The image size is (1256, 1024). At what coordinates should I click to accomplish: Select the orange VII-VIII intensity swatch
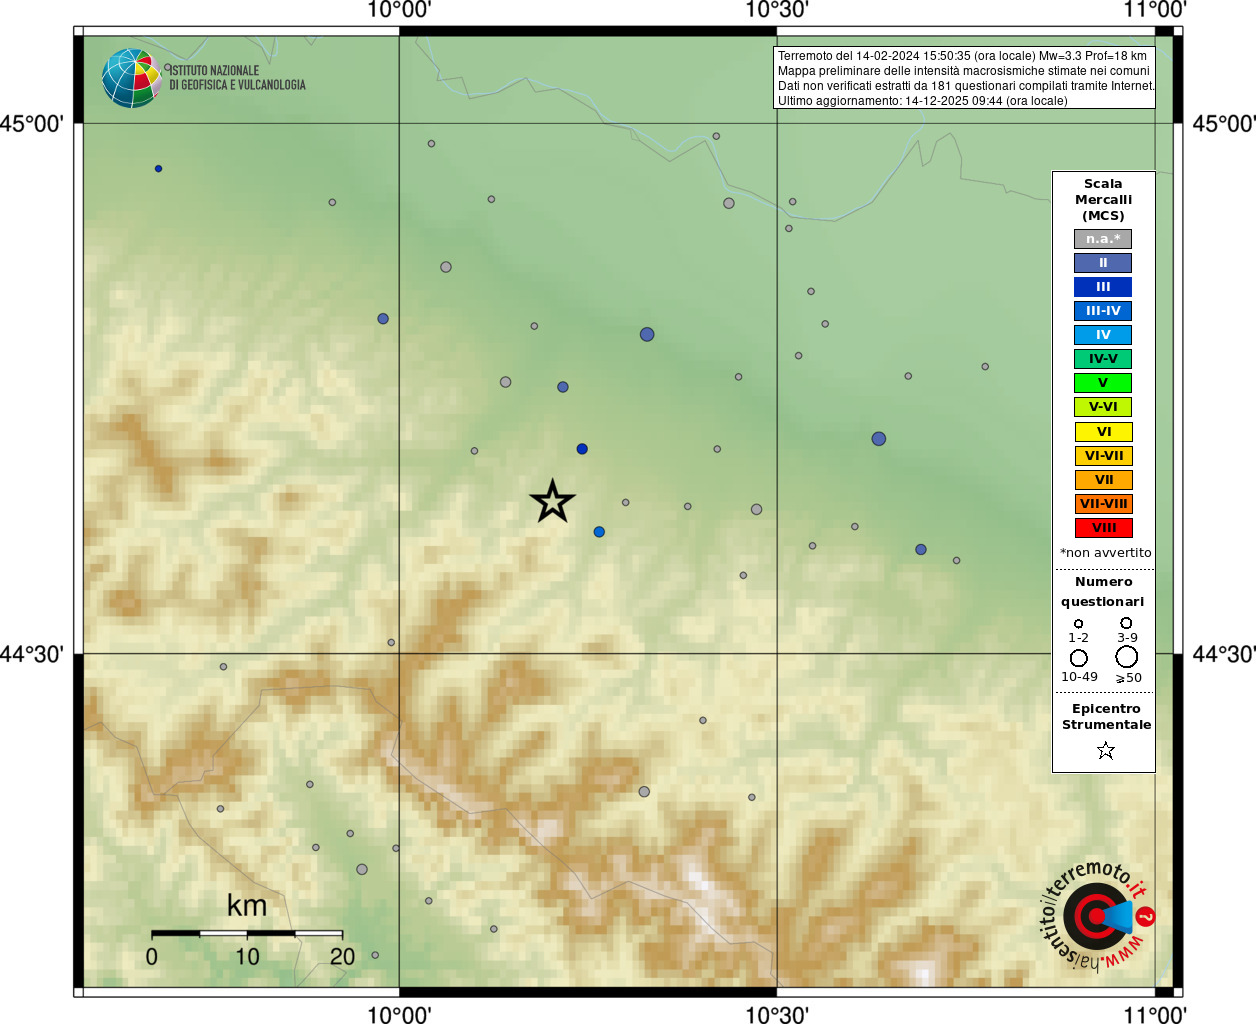1103,504
